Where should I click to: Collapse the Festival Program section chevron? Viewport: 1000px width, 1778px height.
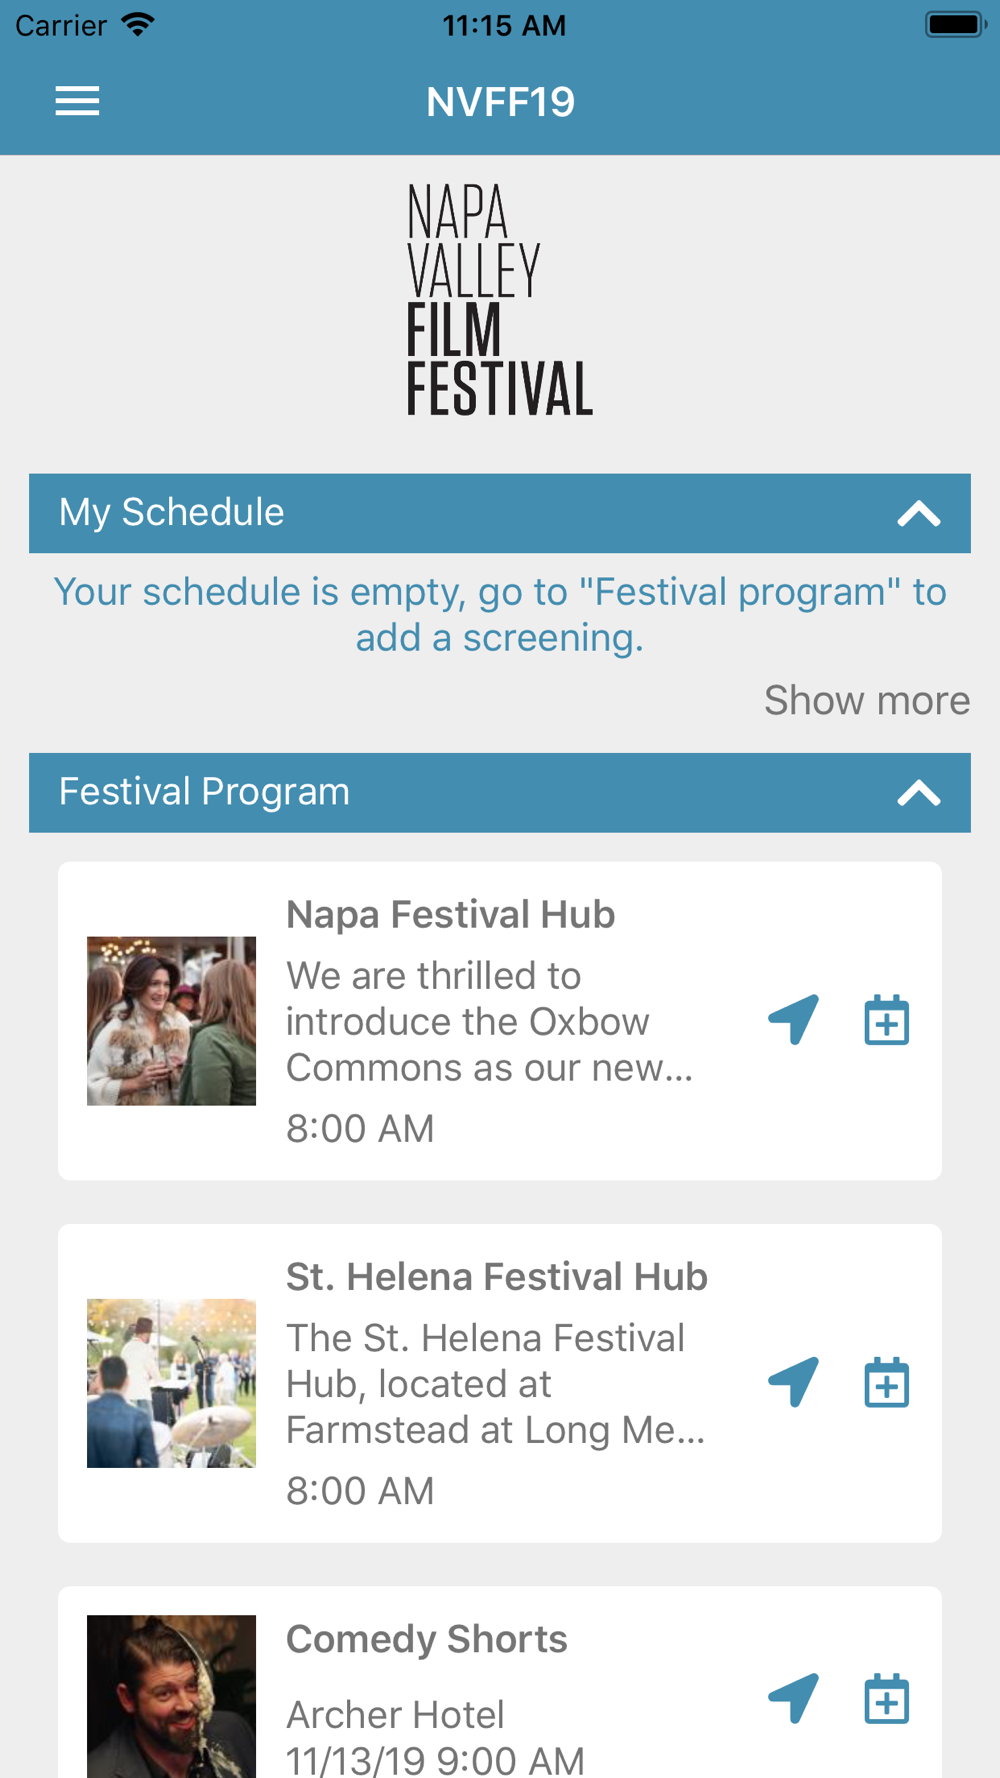click(919, 793)
